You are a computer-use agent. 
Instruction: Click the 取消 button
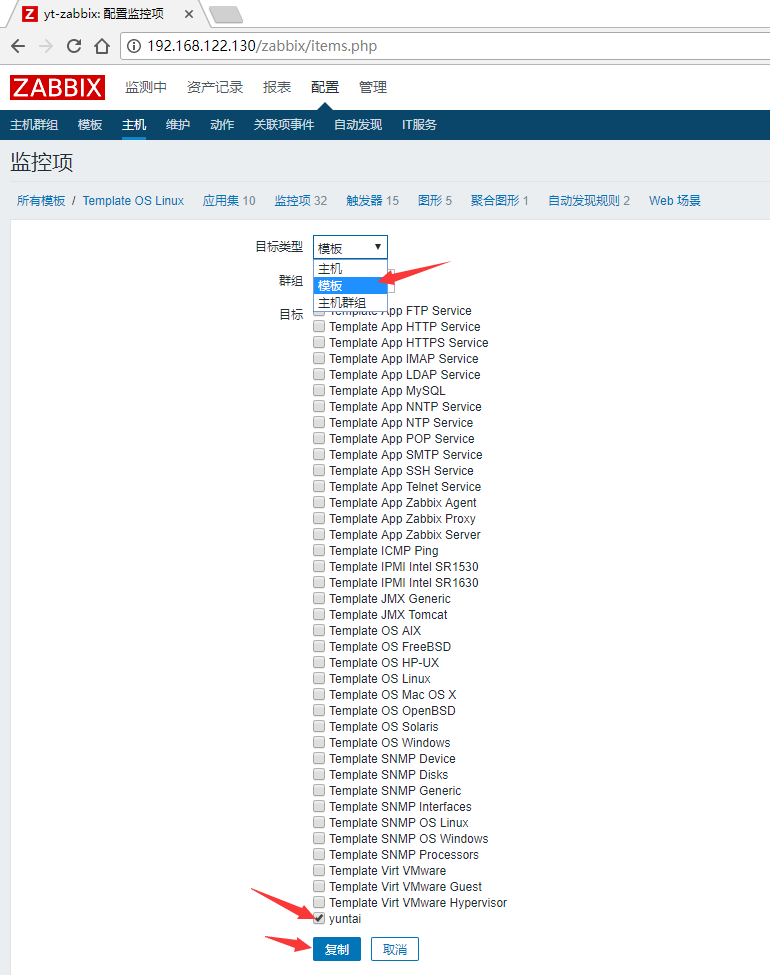point(395,950)
